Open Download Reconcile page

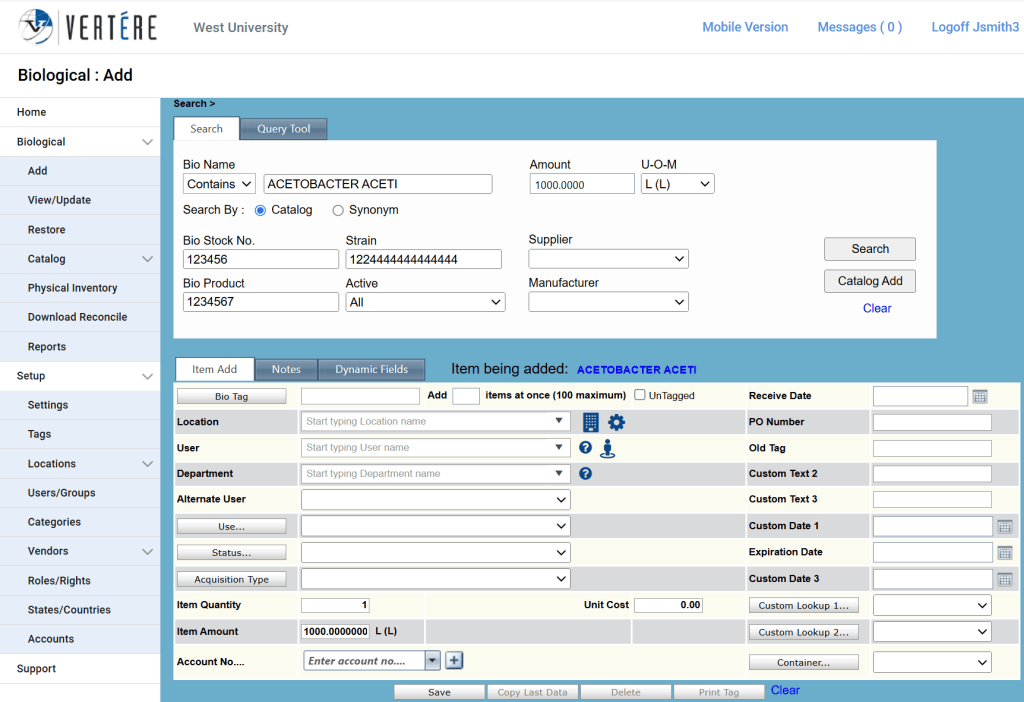[80, 317]
